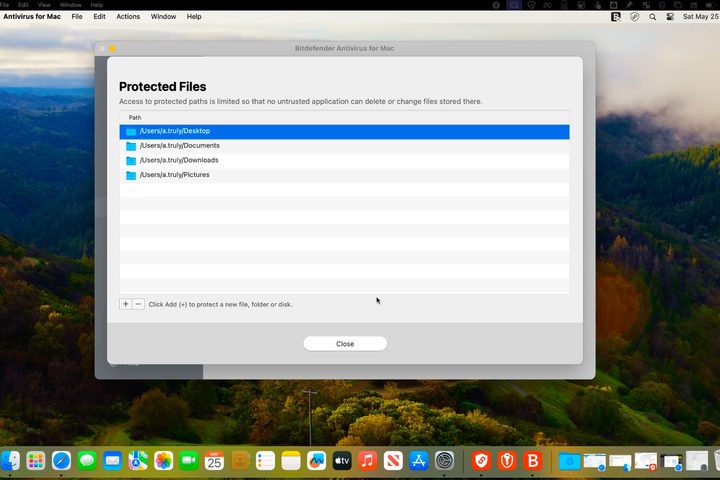
Task: Select the /Users/a.truly/Pictures row
Action: (344, 175)
